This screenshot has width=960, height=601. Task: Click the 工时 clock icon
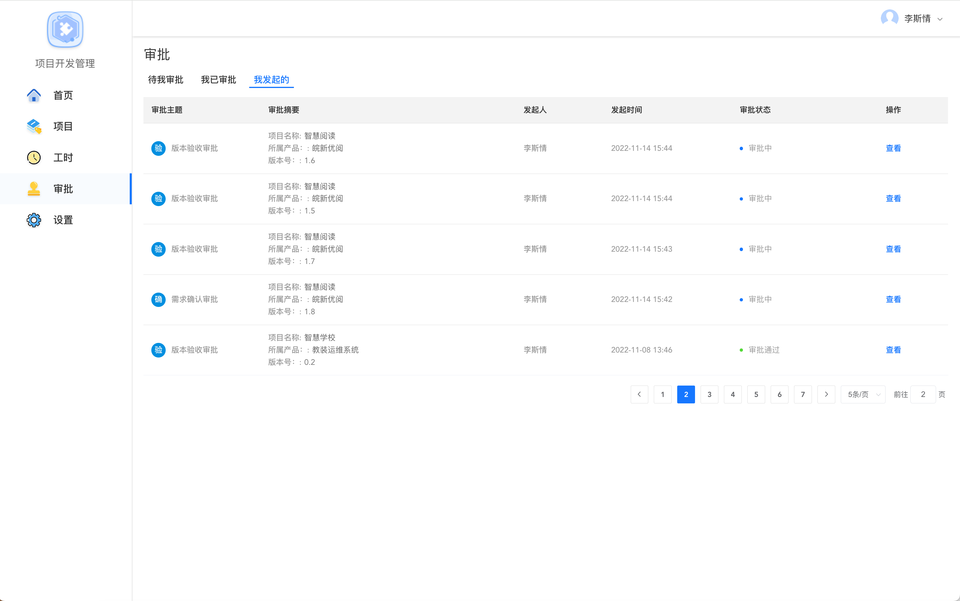tap(34, 158)
